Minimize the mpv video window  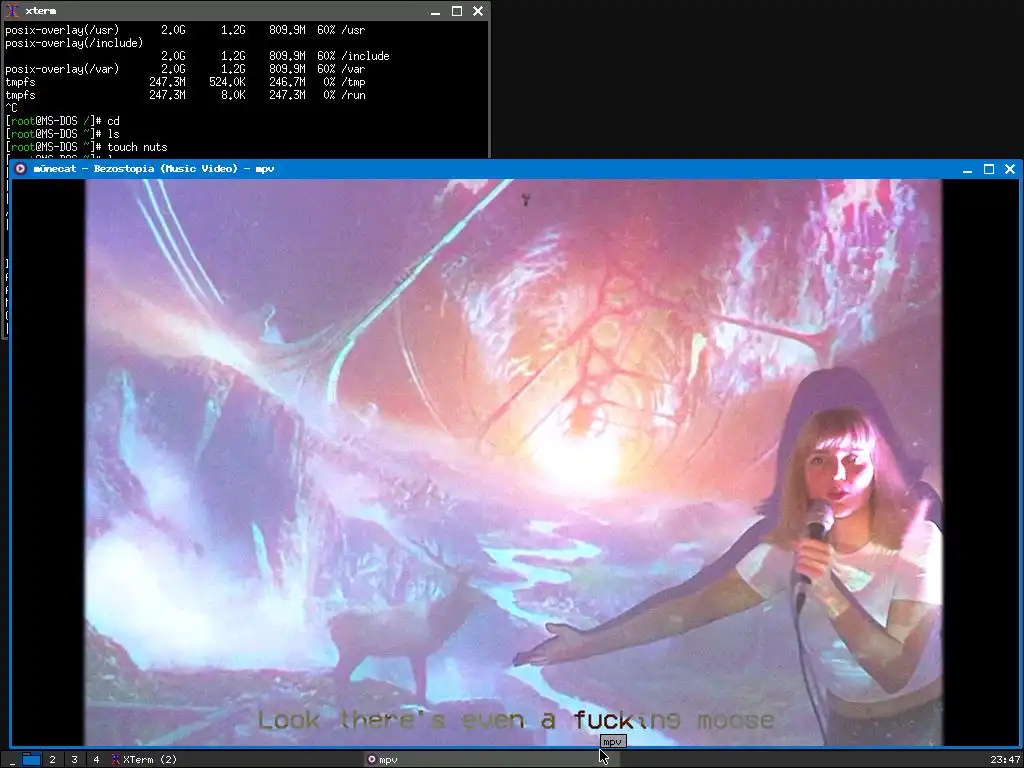[x=967, y=169]
